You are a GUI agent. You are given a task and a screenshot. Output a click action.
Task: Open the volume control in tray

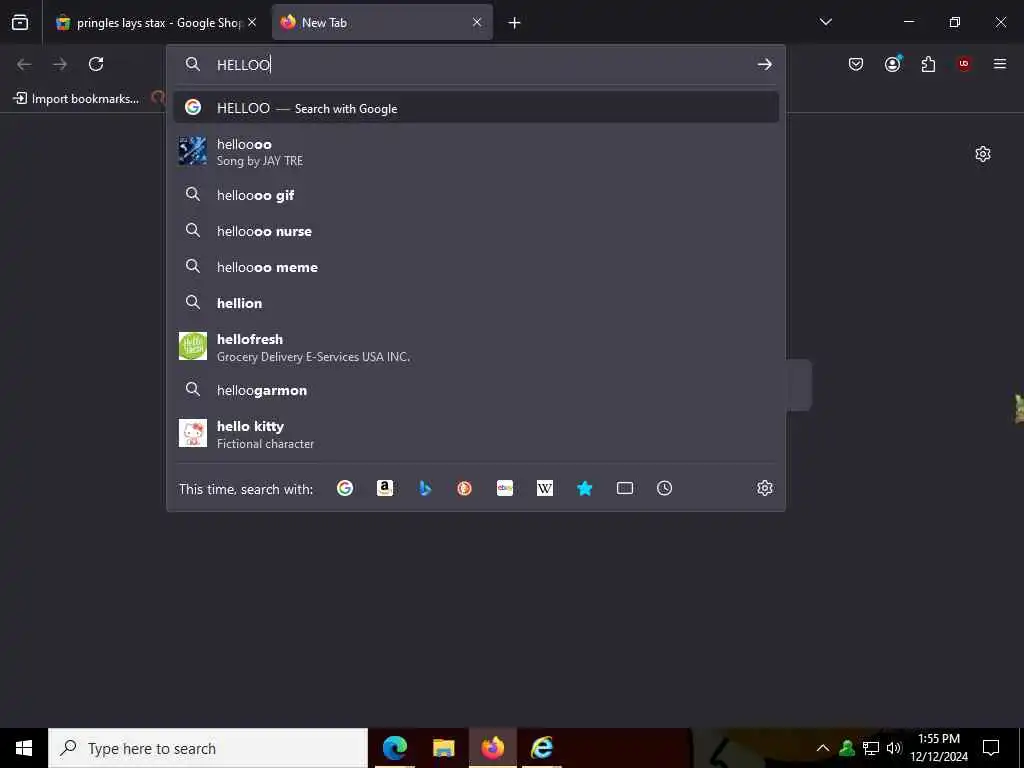coord(894,748)
